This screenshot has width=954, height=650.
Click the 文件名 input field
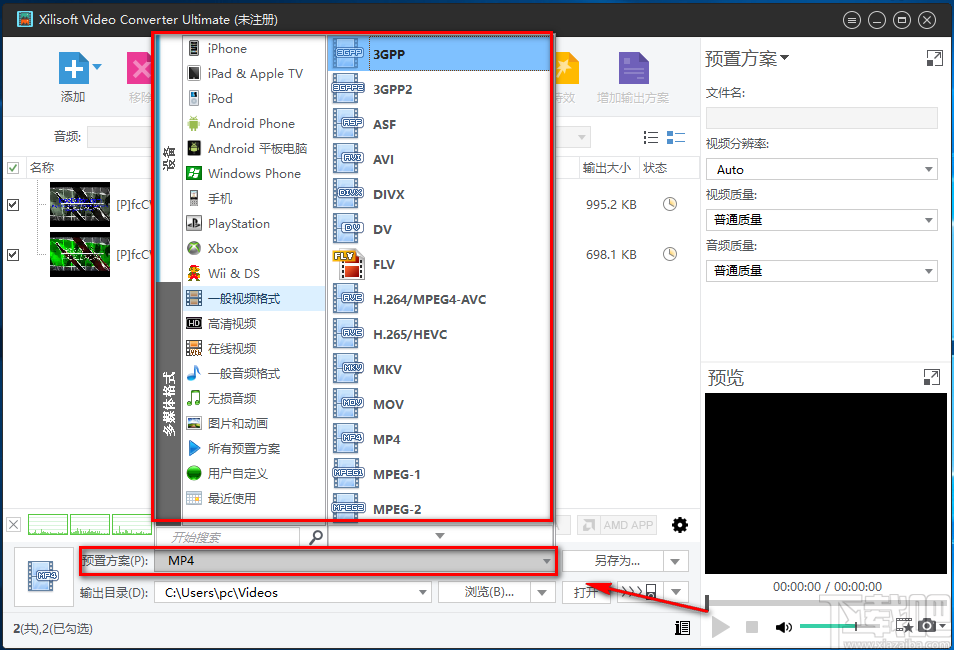[821, 118]
